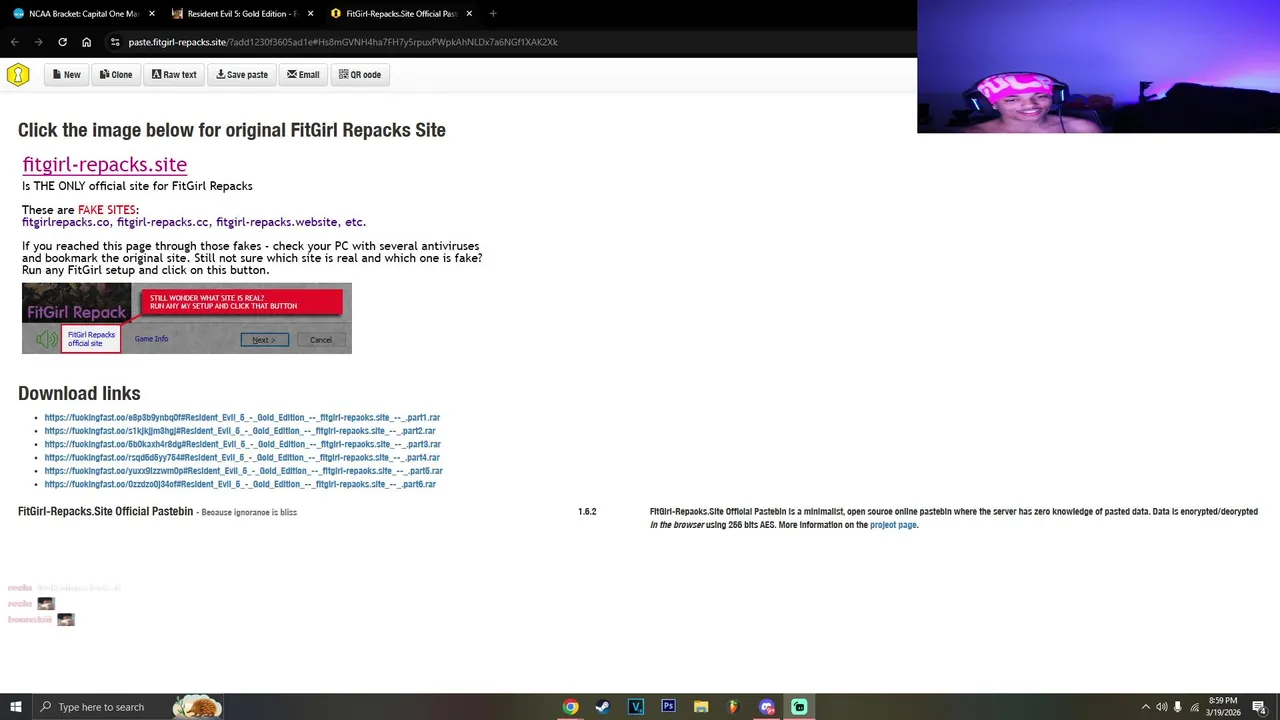Click 'FitGirl-Repacks.Site Official Pastebin' footer title
This screenshot has width=1280, height=720.
[105, 512]
